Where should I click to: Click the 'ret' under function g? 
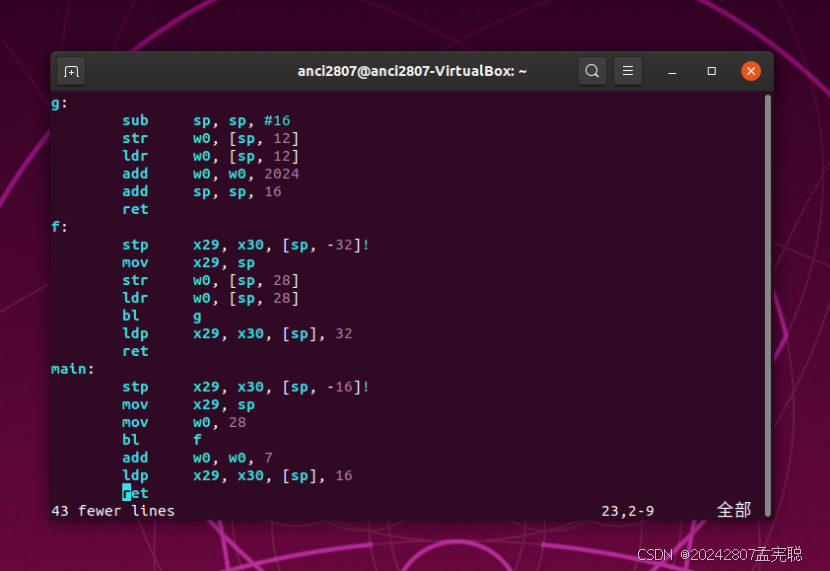pos(135,210)
